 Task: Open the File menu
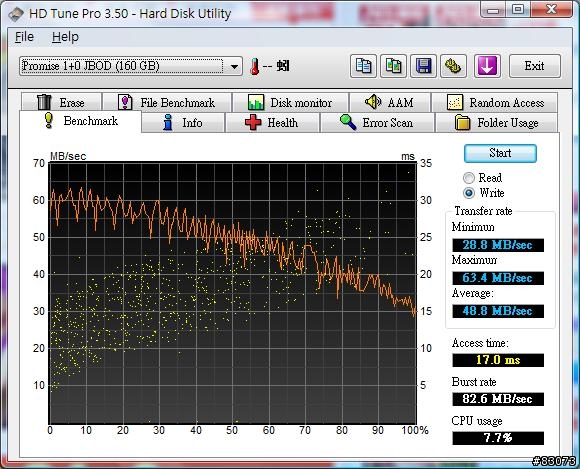[x=24, y=37]
